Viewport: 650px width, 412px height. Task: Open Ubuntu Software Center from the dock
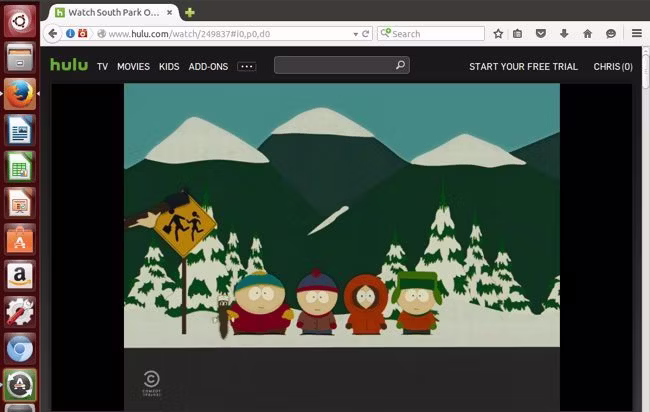coord(19,240)
